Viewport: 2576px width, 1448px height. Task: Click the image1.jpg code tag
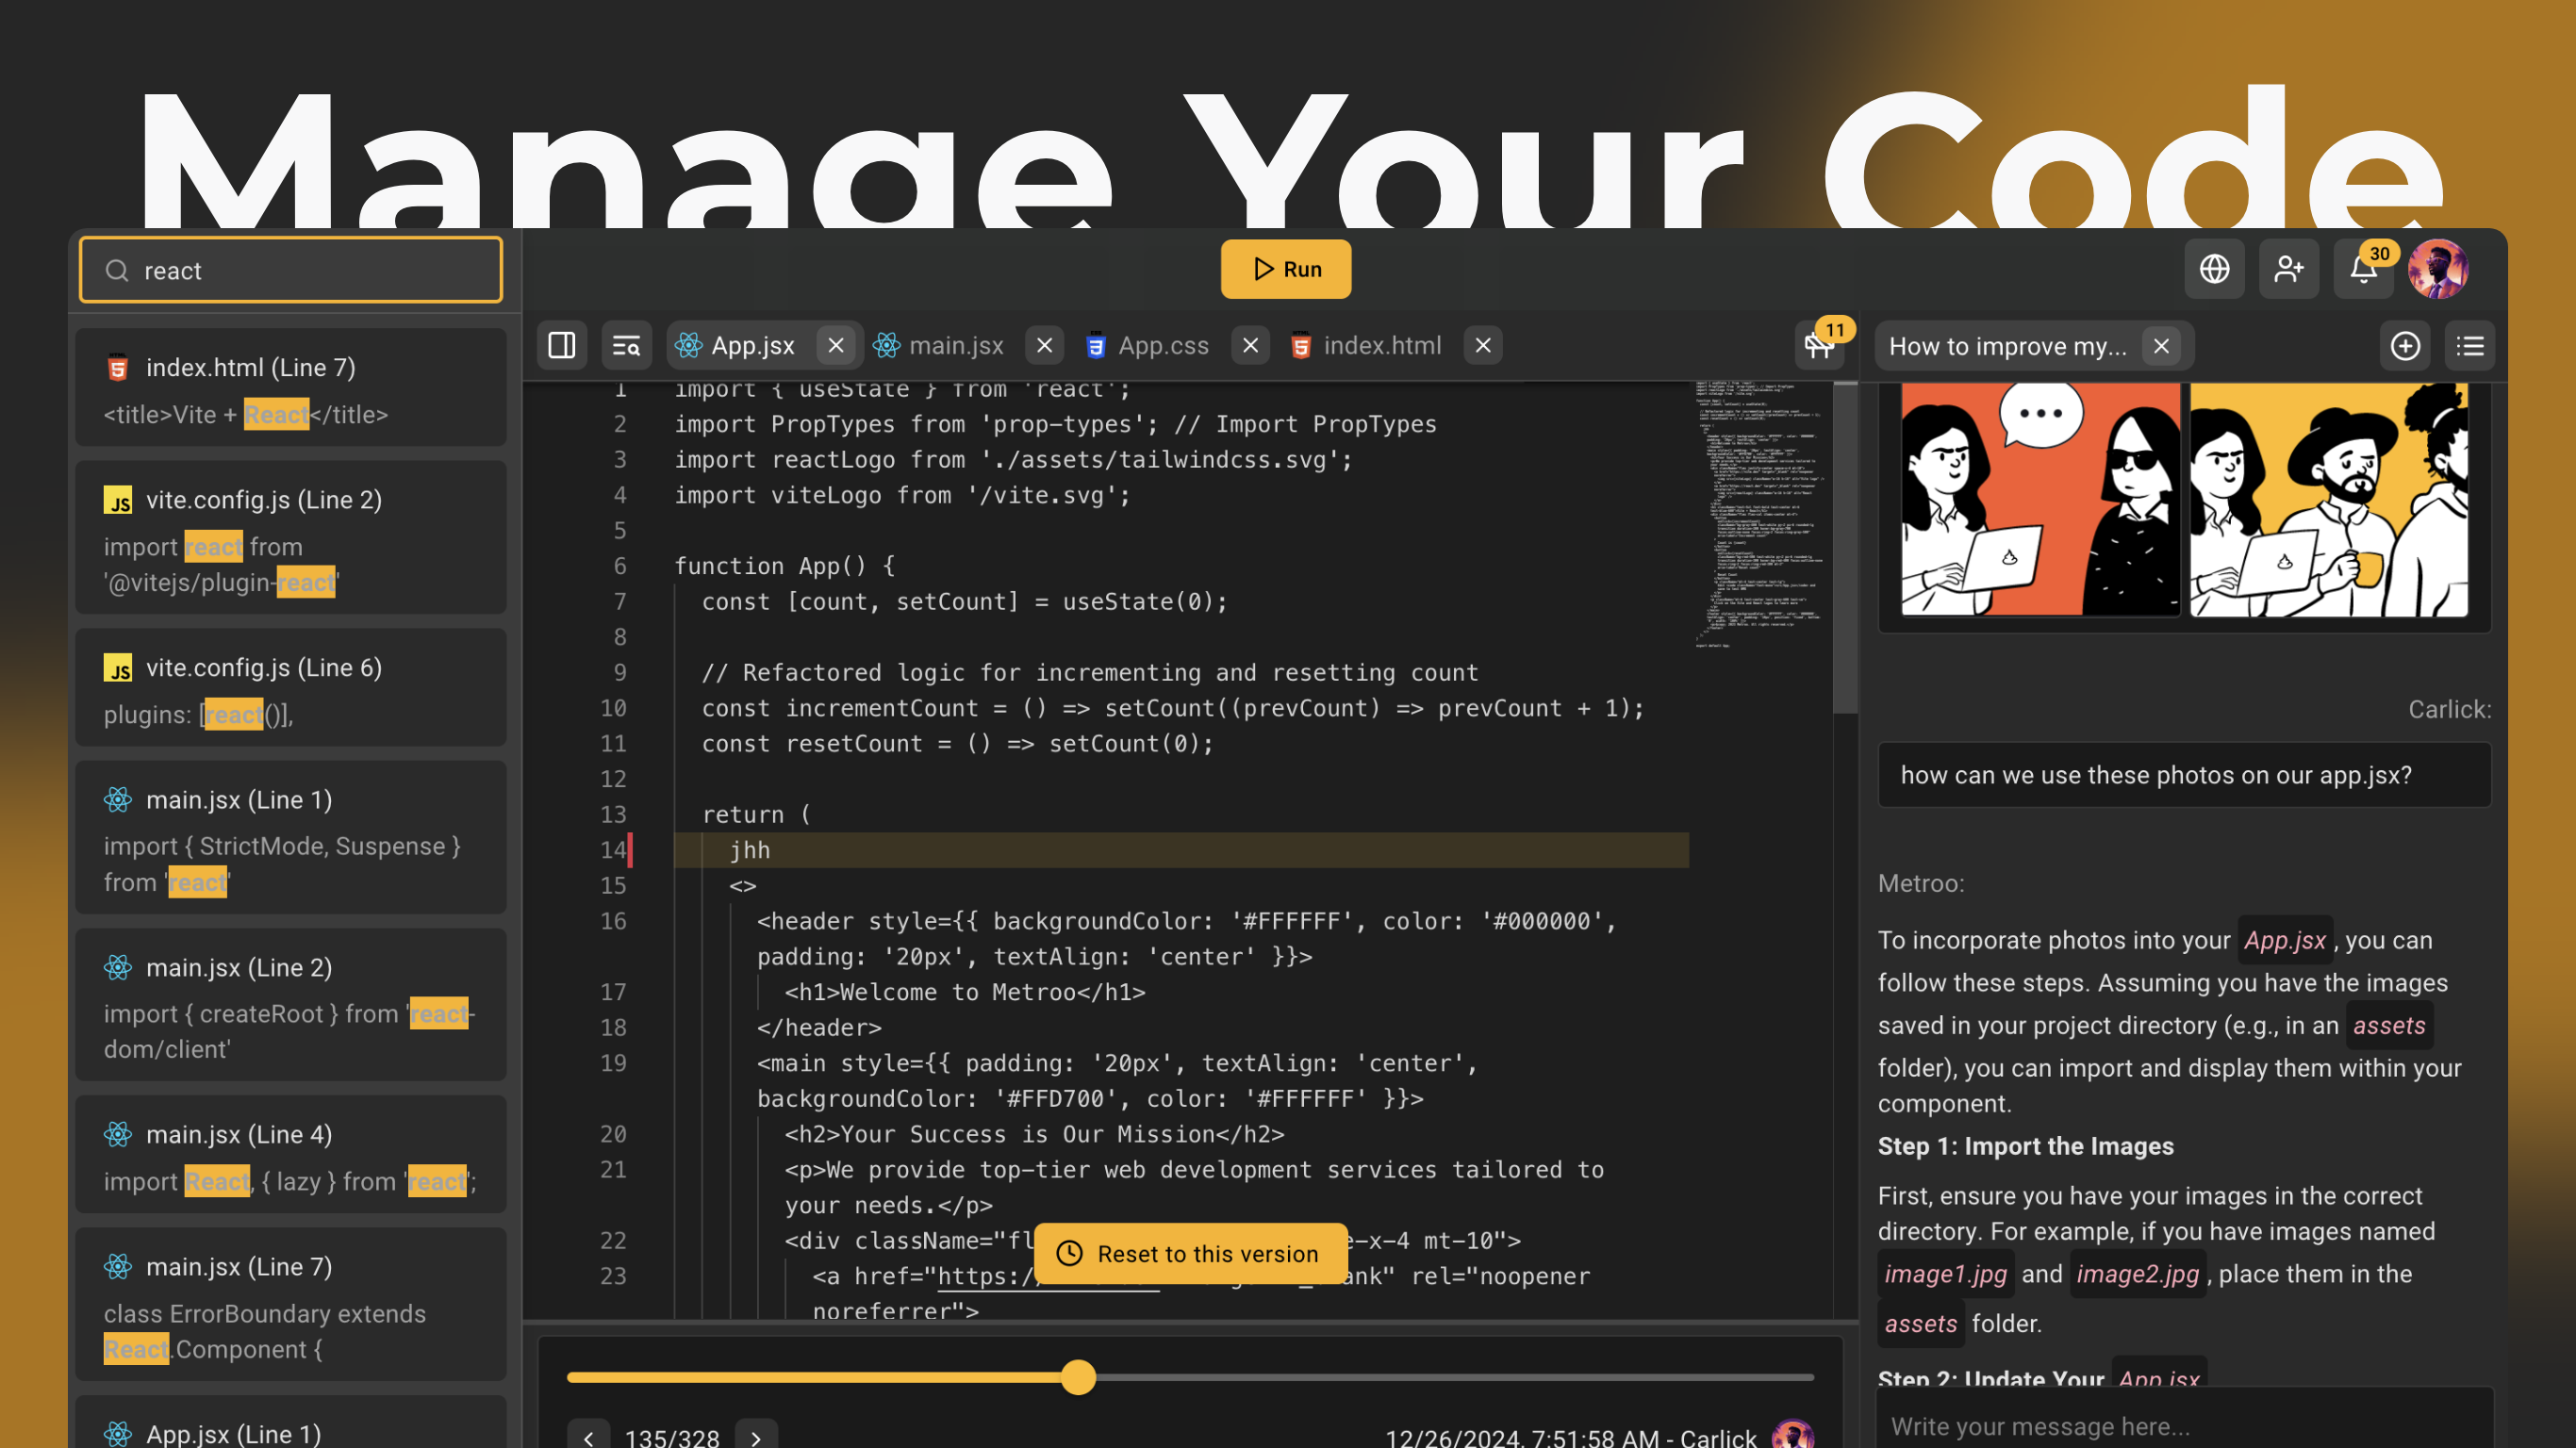click(1946, 1273)
